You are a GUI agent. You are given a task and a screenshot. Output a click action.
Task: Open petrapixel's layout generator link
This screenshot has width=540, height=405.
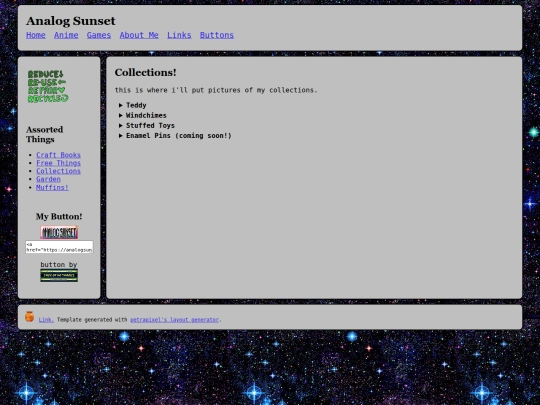pos(174,320)
